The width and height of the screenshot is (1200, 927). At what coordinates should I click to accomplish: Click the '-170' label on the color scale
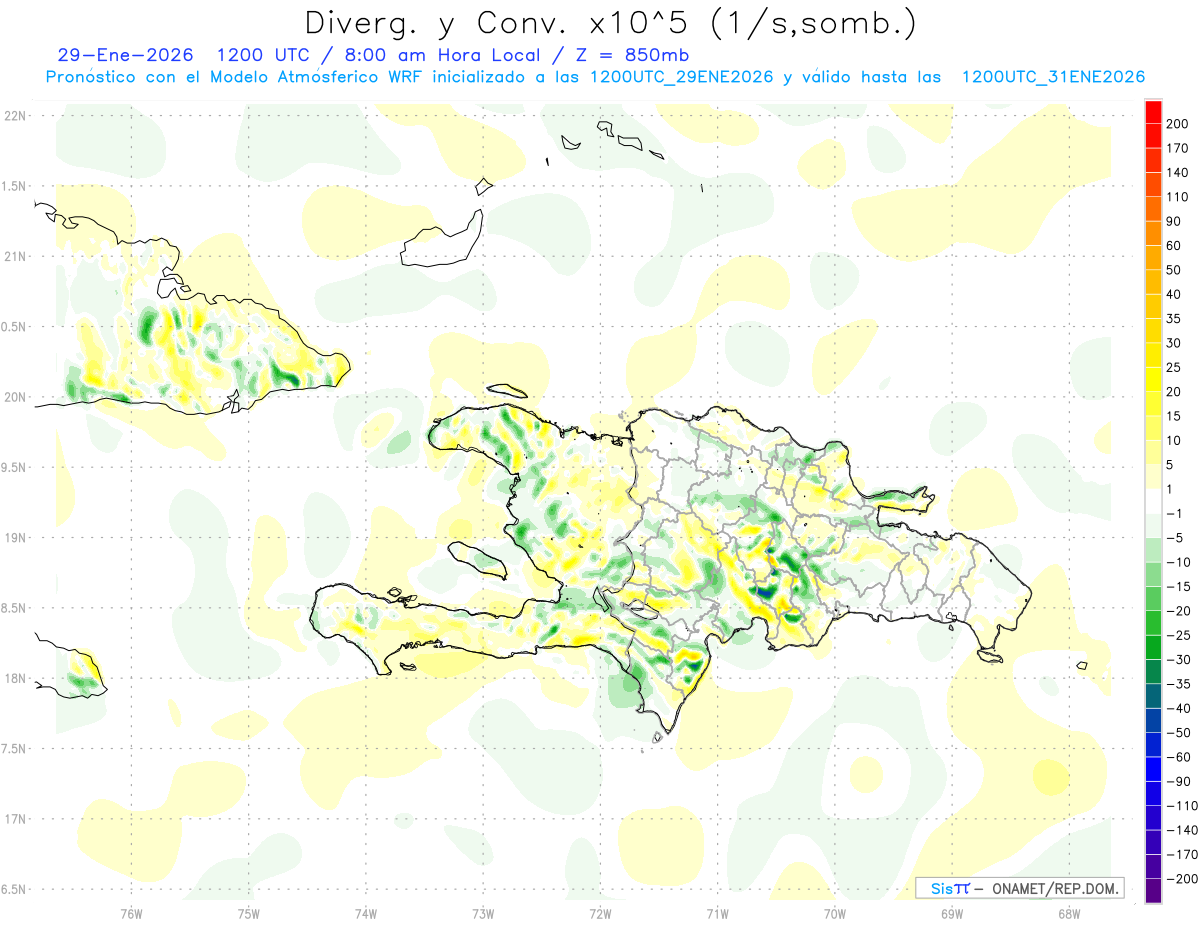click(x=1184, y=855)
